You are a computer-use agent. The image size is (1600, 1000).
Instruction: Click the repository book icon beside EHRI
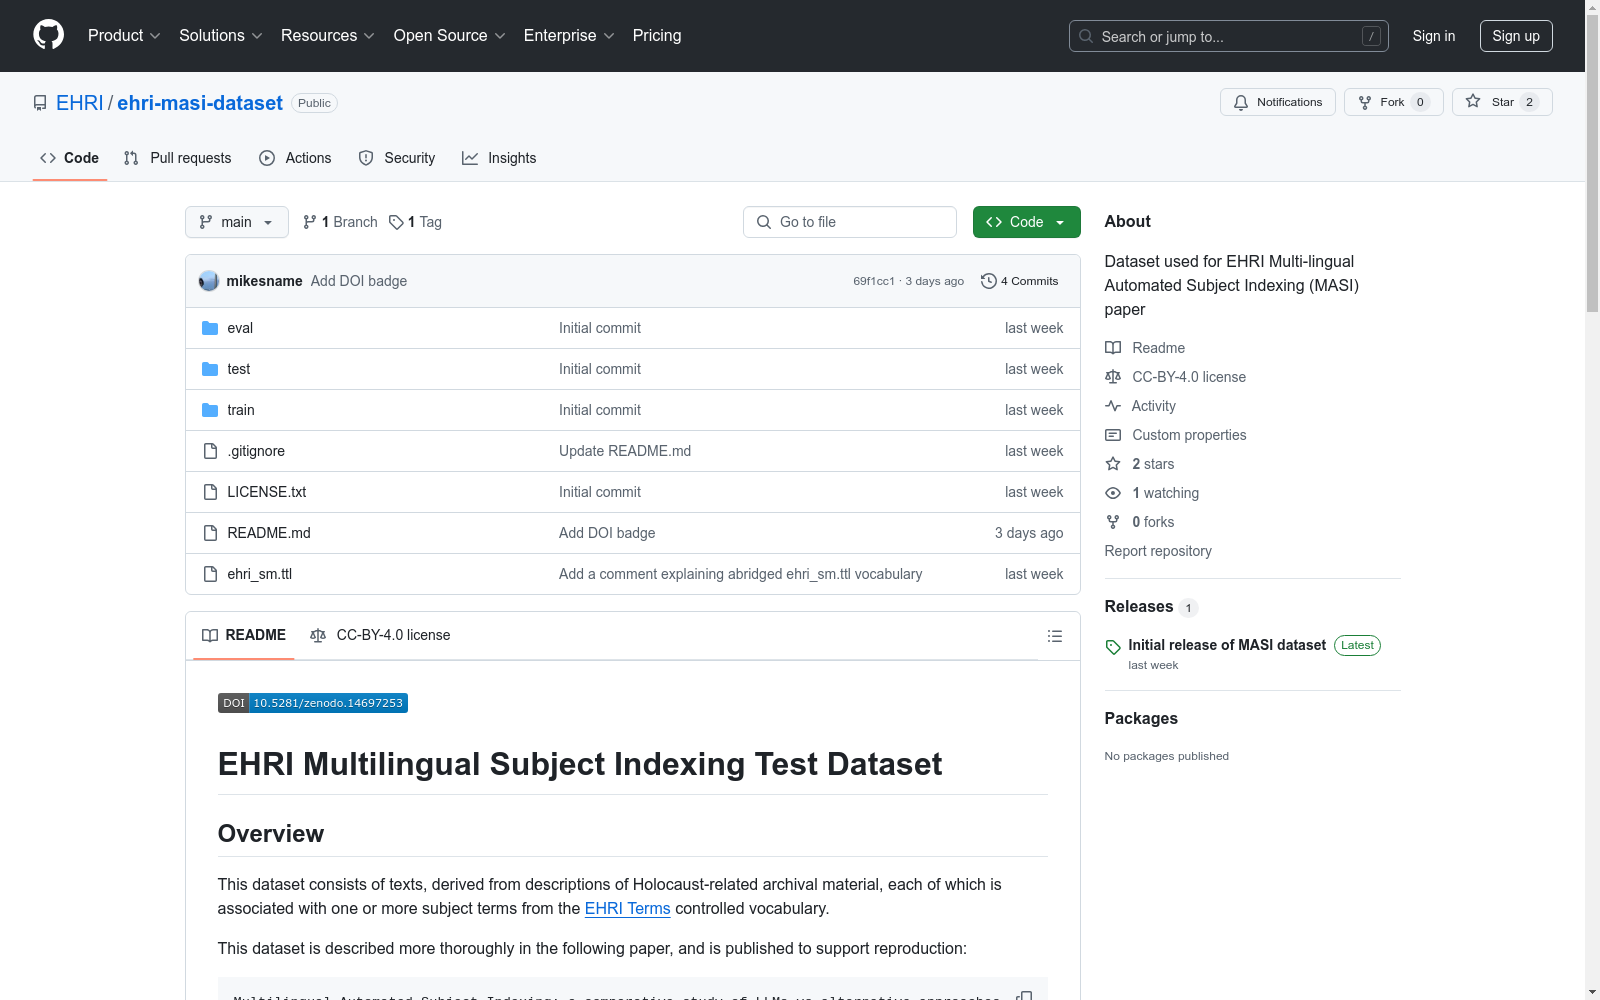click(40, 103)
